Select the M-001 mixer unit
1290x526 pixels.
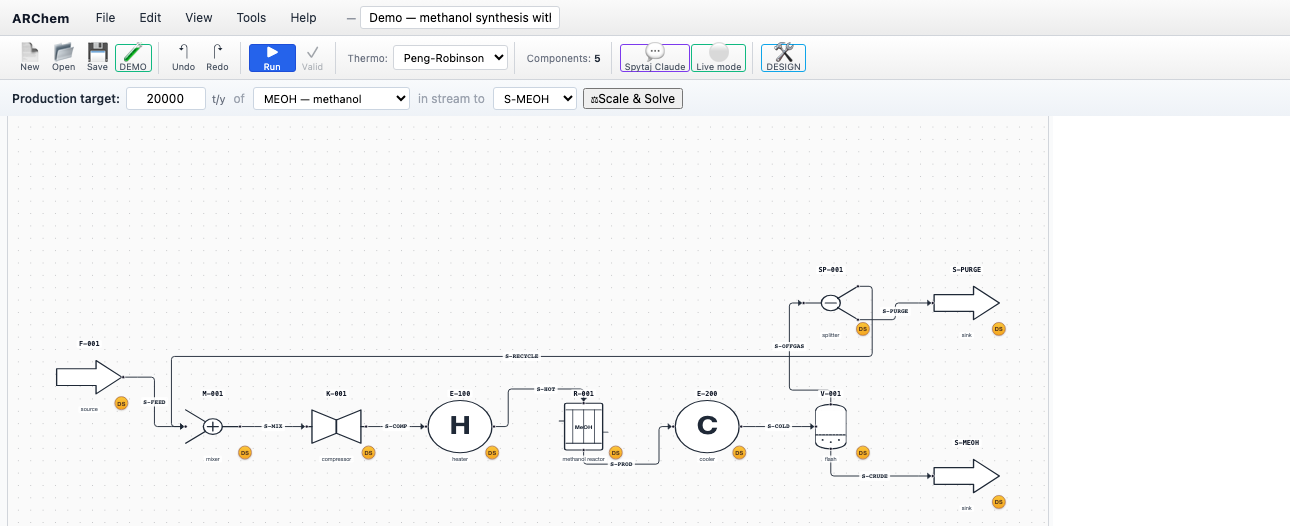pos(212,426)
